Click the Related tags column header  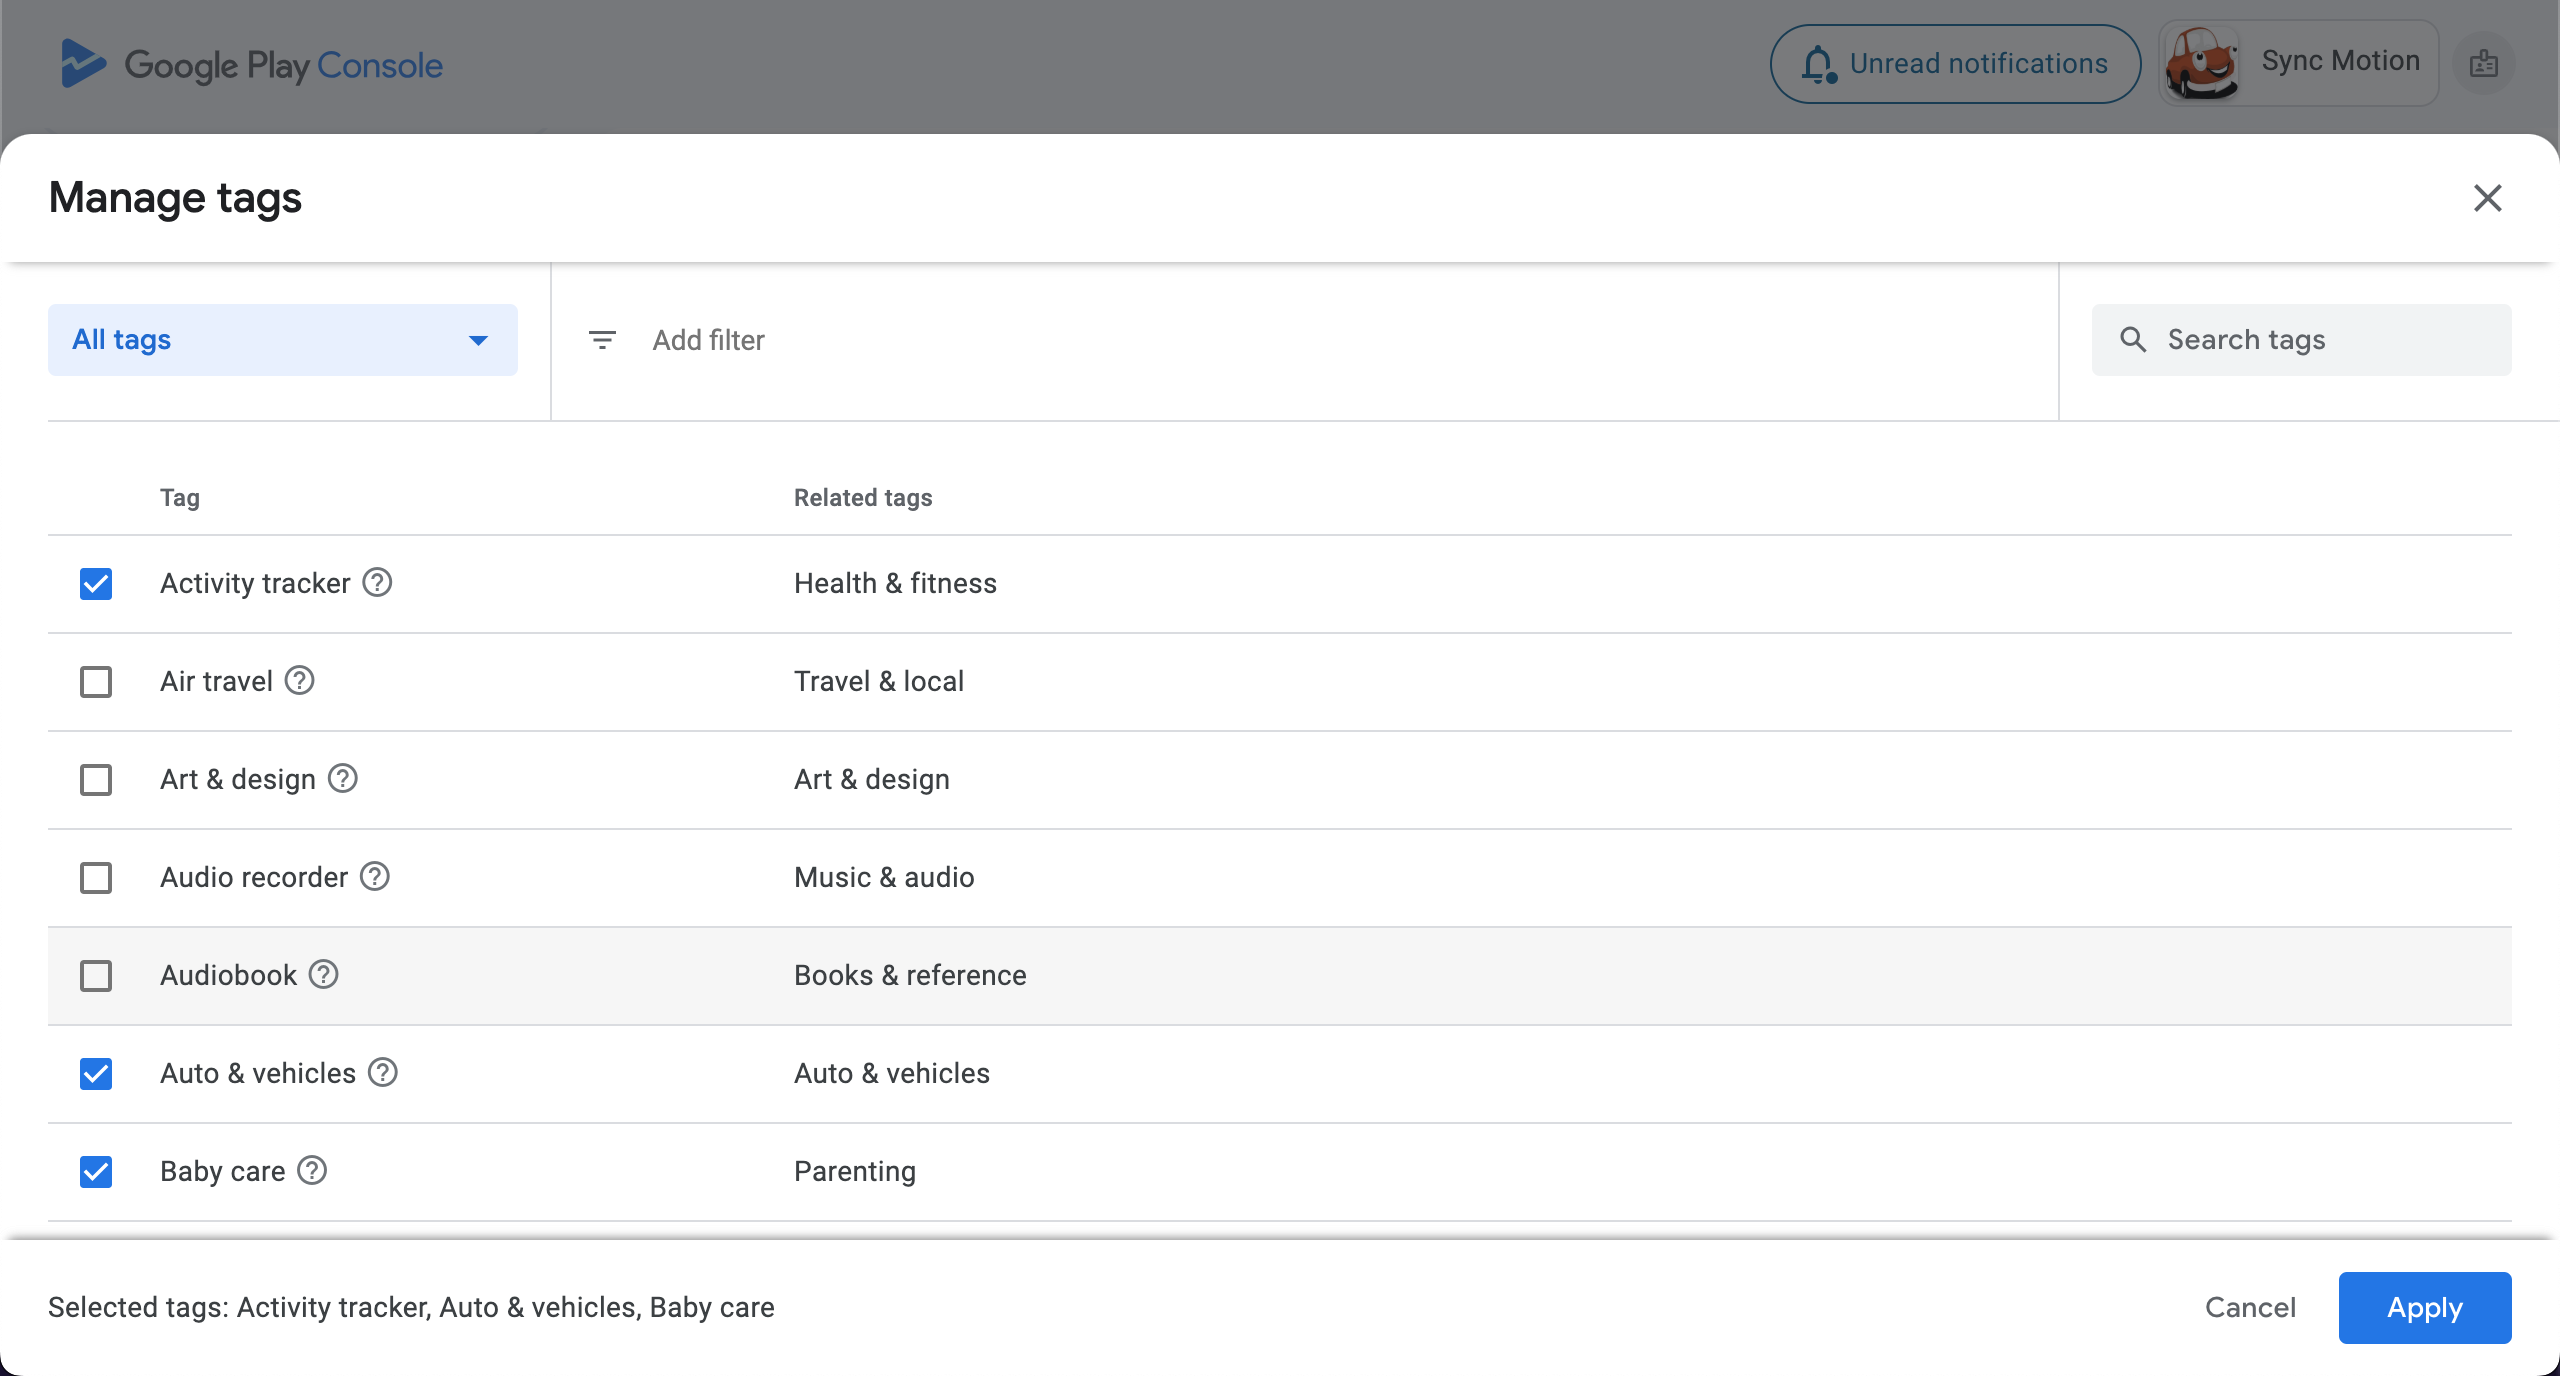(x=863, y=498)
